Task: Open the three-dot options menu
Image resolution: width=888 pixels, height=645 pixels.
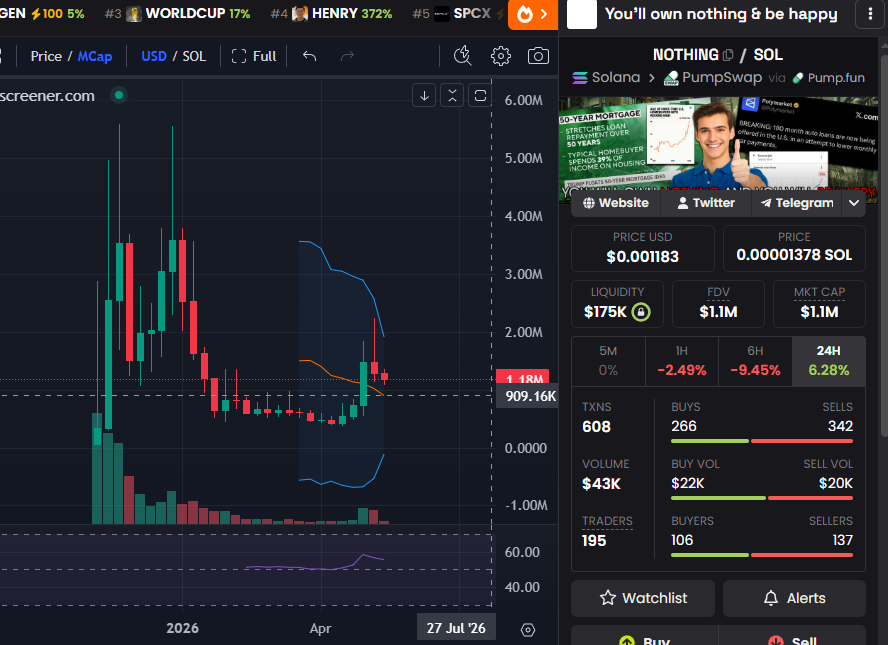Action: (x=870, y=14)
